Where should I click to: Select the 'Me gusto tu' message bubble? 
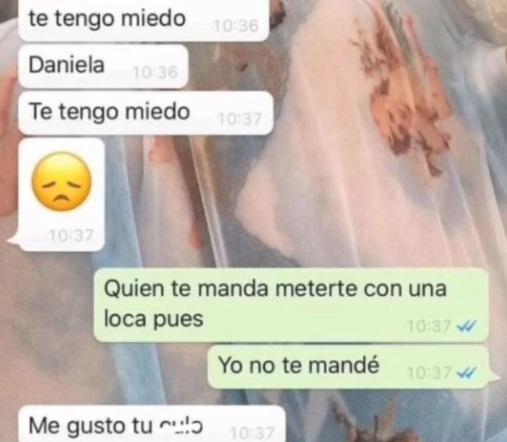click(x=152, y=424)
